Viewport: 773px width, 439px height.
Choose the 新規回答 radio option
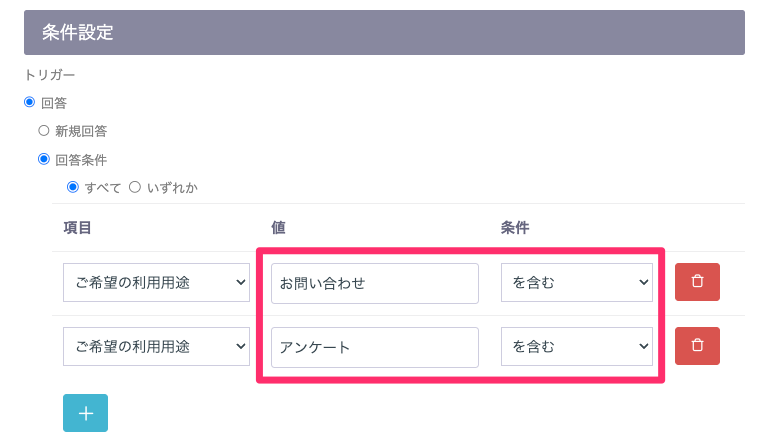[44, 130]
